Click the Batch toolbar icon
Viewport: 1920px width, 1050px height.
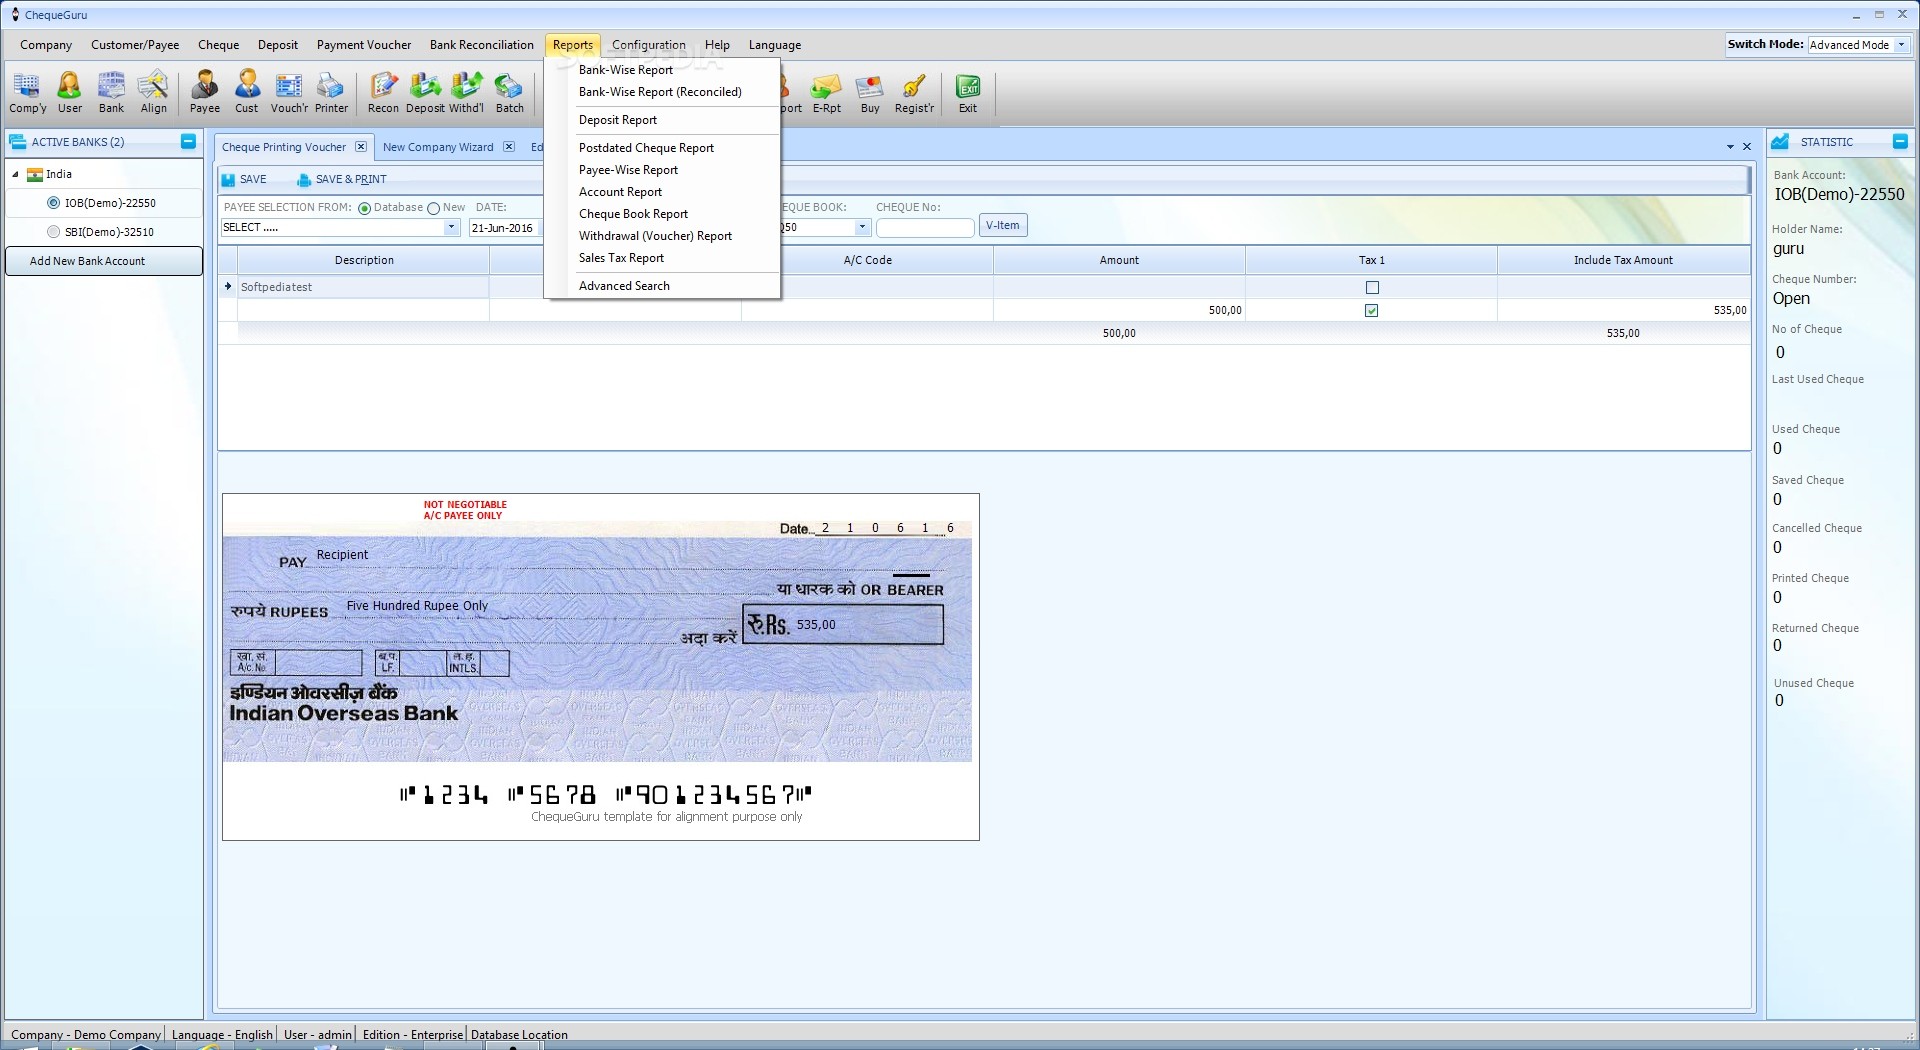click(509, 92)
